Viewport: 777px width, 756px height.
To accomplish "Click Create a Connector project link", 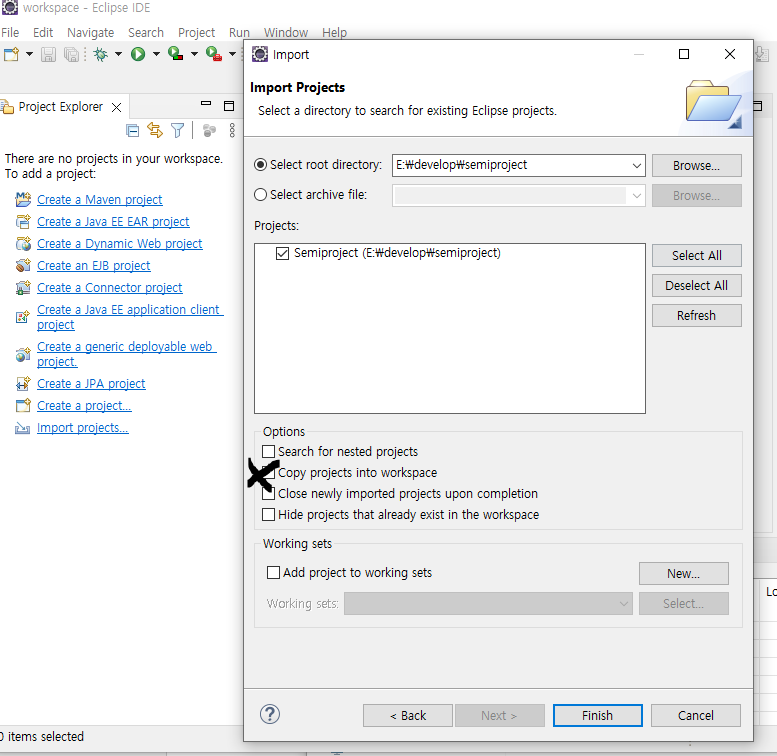I will [110, 287].
